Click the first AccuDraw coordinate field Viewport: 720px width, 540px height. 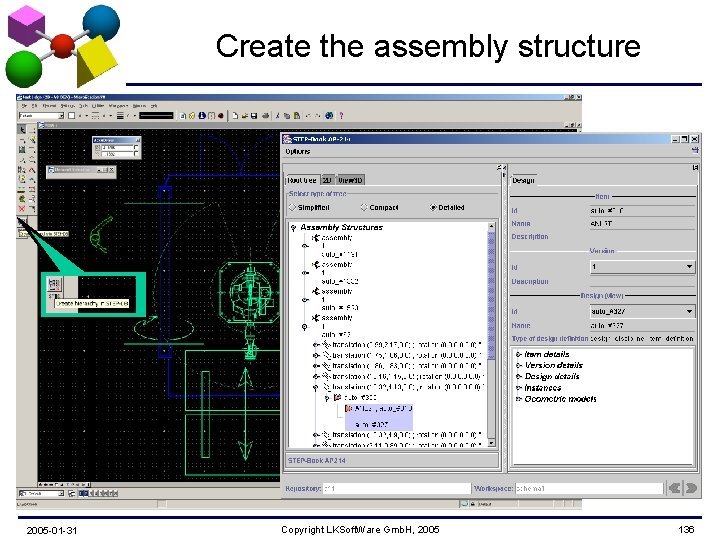[118, 147]
